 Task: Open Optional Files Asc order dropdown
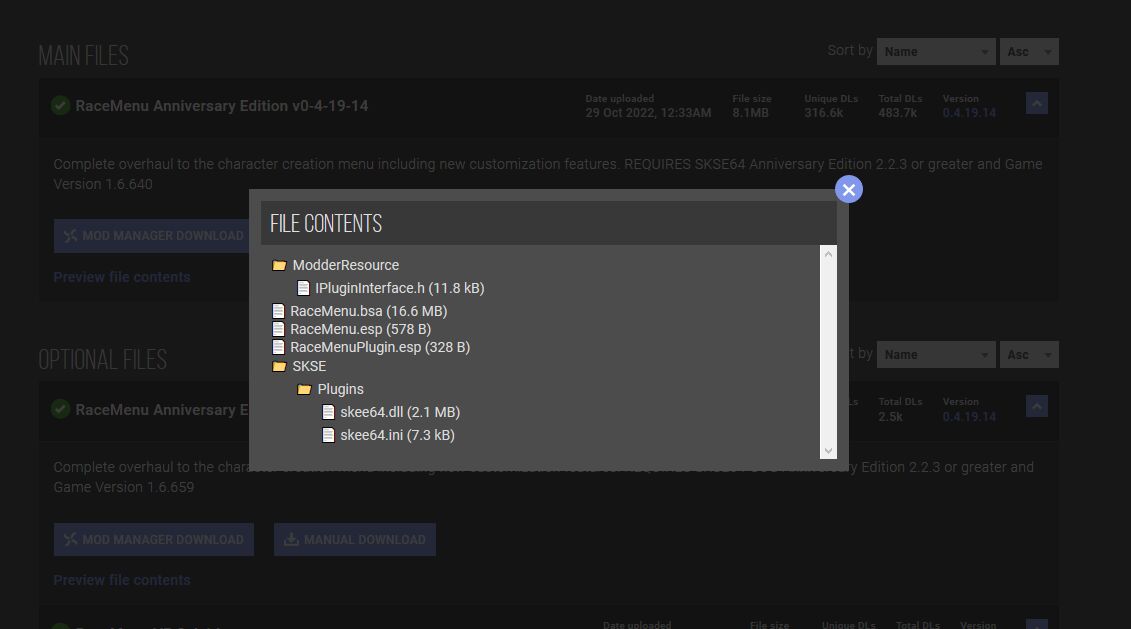pyautogui.click(x=1029, y=355)
